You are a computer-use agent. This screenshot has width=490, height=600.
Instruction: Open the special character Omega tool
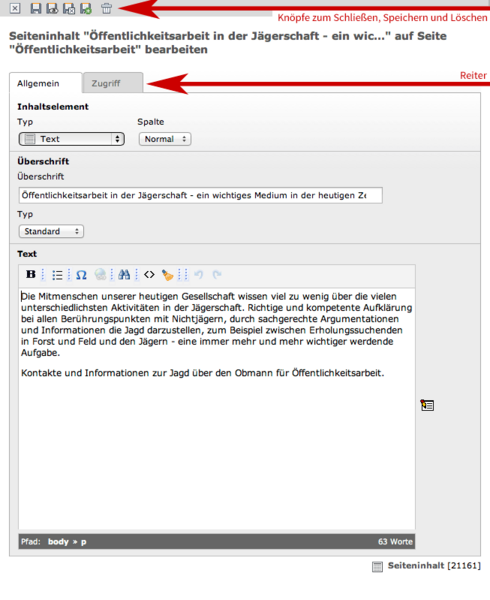pos(81,275)
